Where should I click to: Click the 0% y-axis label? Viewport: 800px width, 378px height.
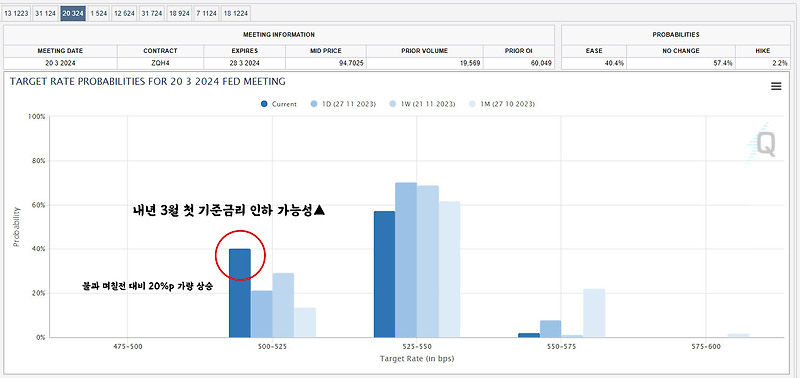41,338
